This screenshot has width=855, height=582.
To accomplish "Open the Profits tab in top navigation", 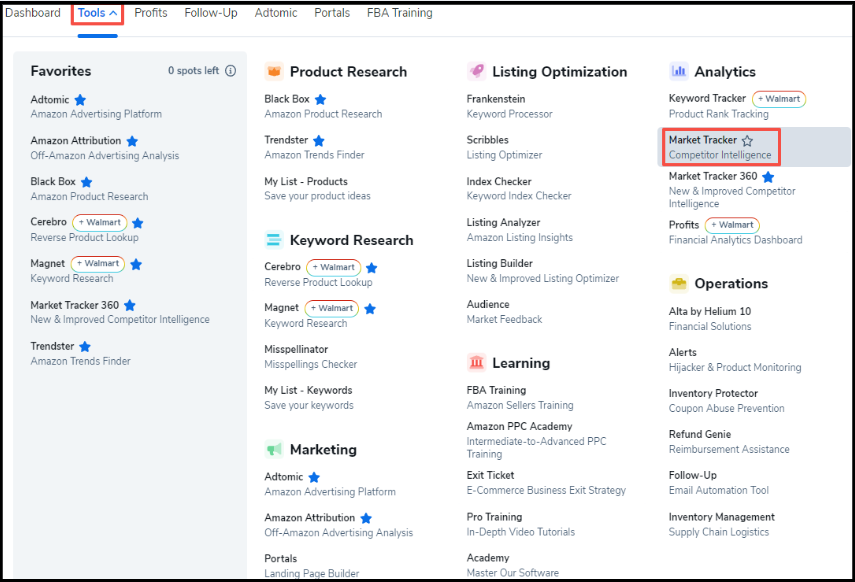I will pos(151,13).
